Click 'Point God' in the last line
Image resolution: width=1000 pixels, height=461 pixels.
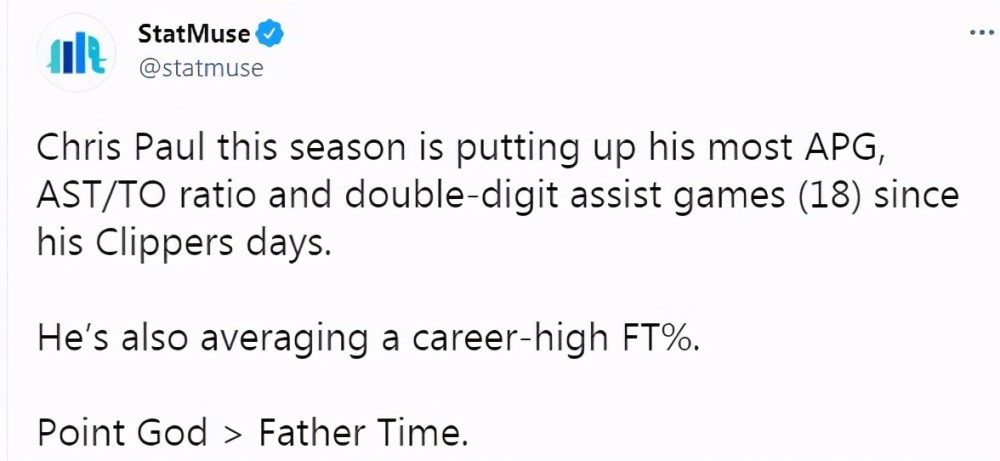click(122, 433)
